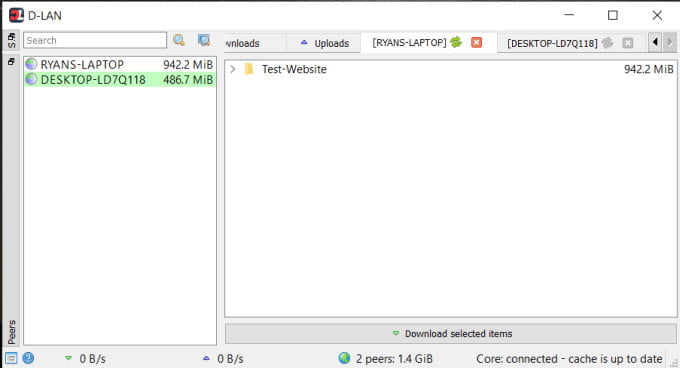This screenshot has height=368, width=680.
Task: Click the Download selected items button
Action: point(451,334)
